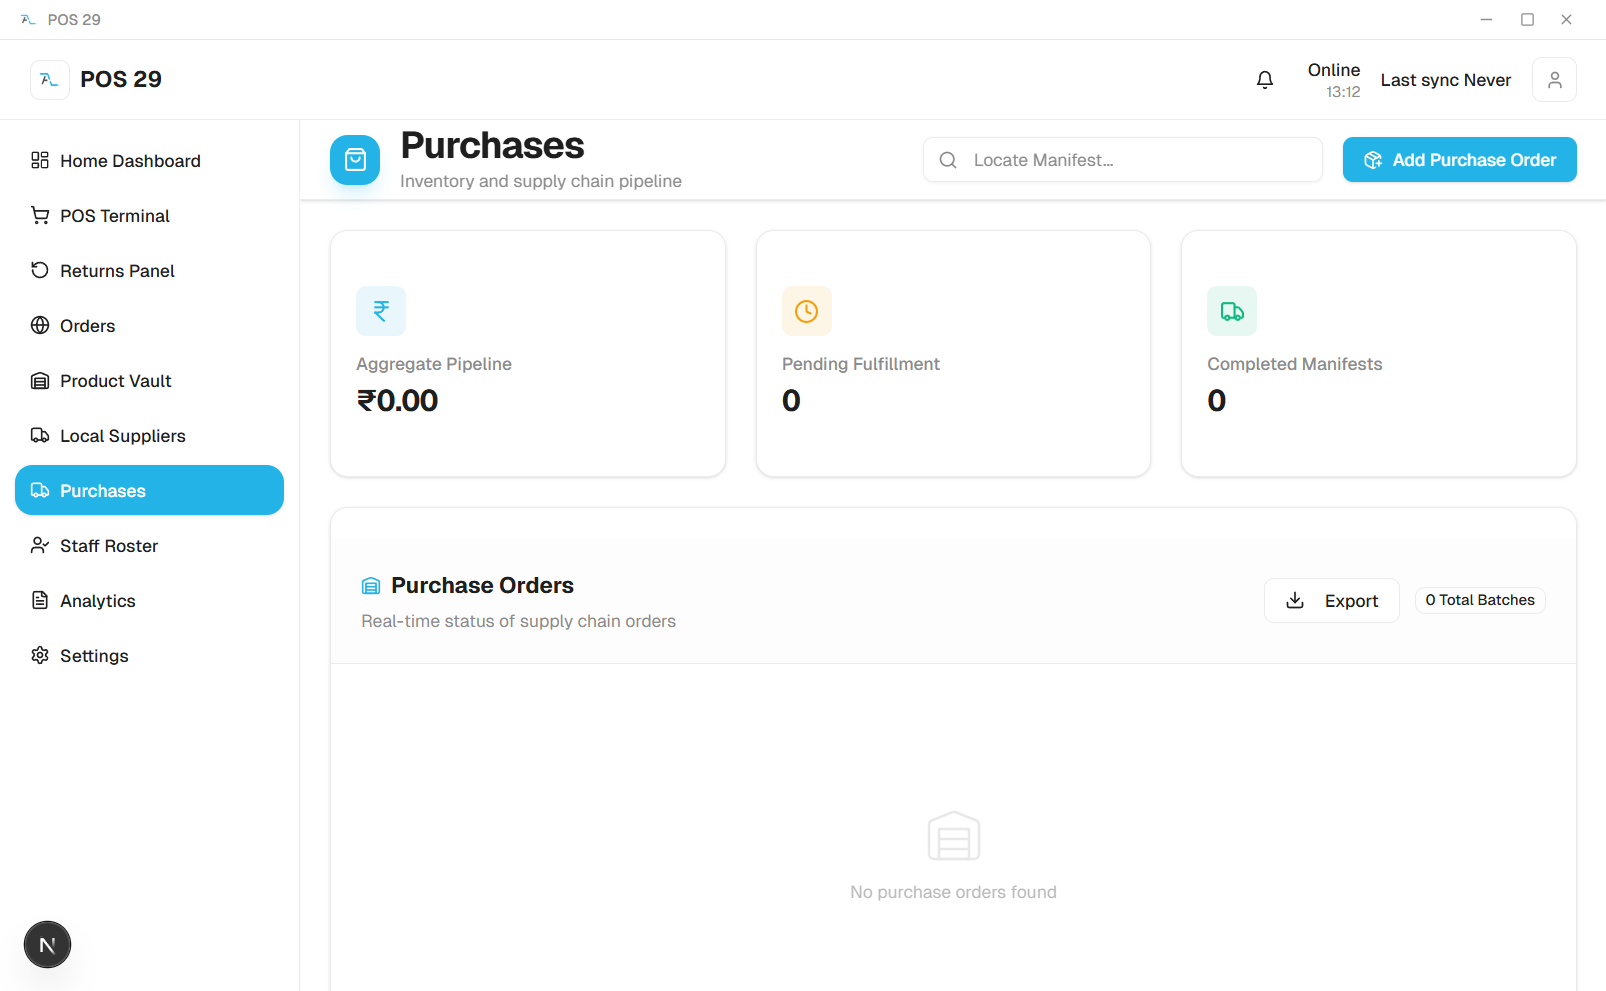Click the Last sync Never text

pyautogui.click(x=1445, y=80)
